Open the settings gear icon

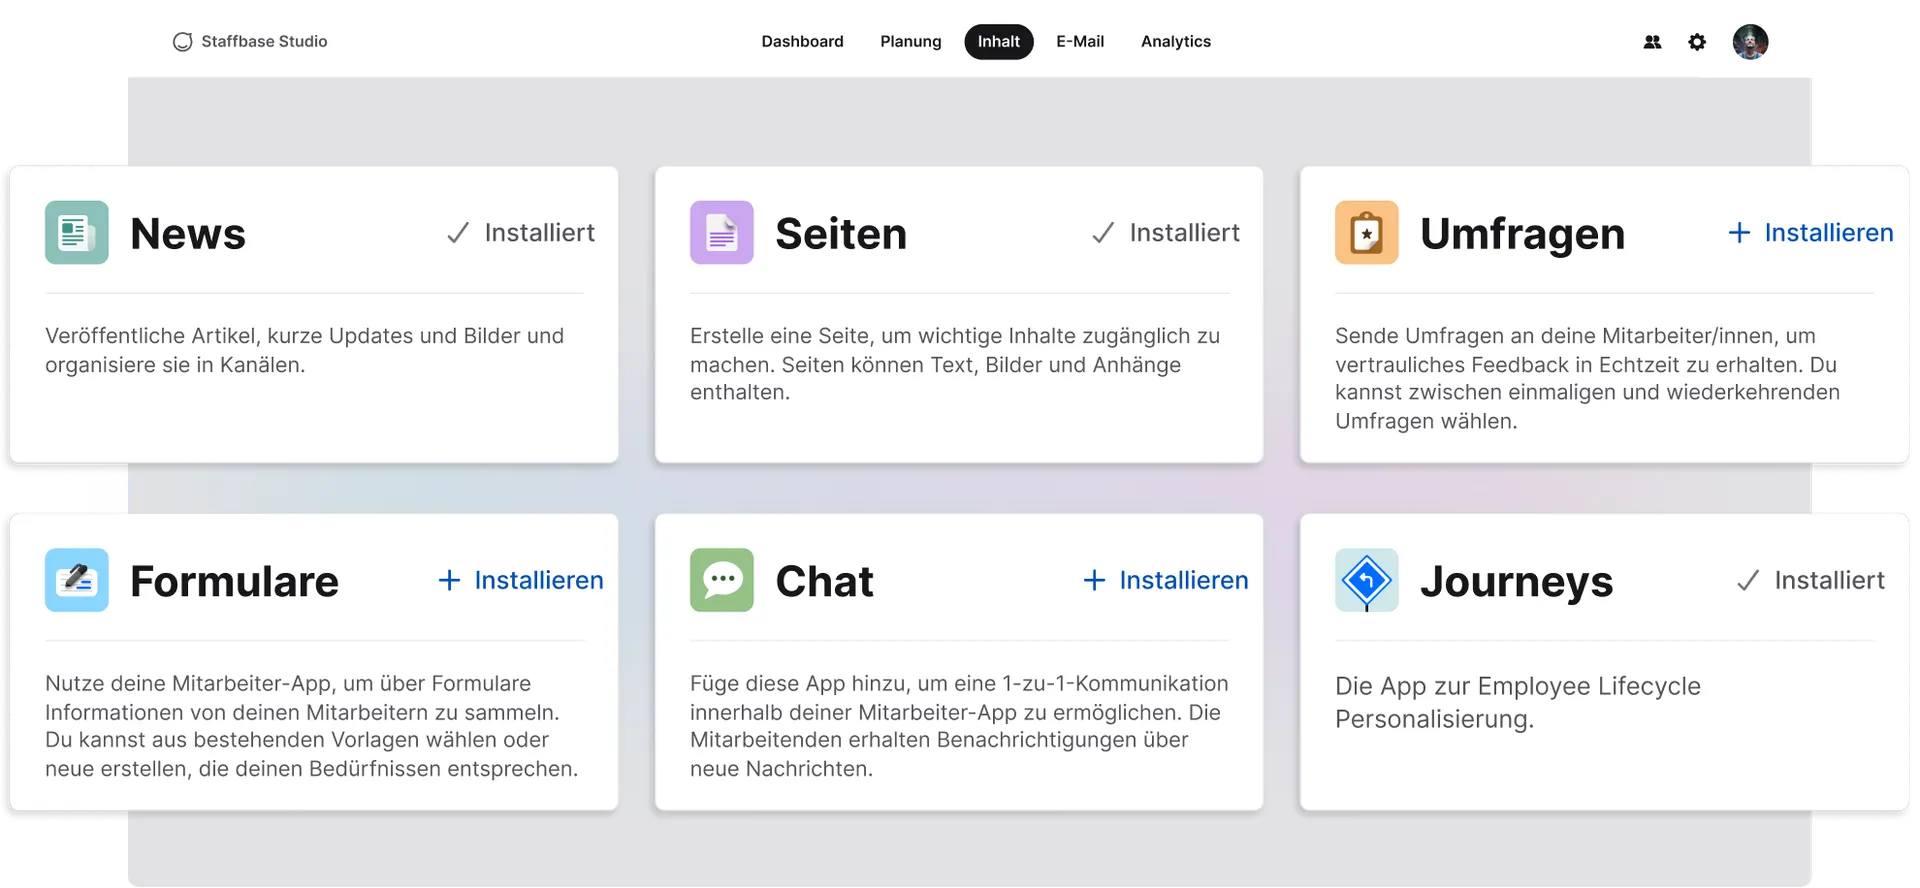pos(1697,42)
